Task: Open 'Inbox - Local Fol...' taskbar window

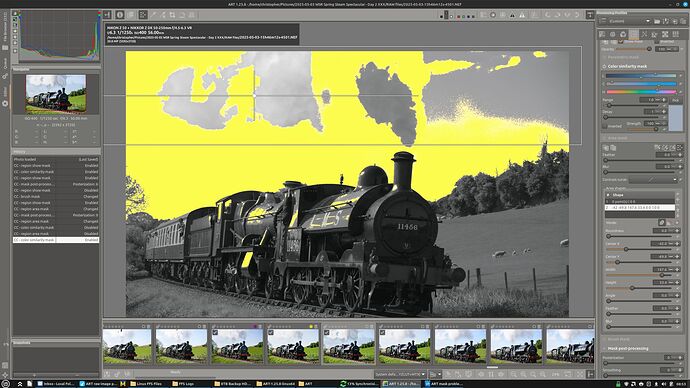Action: click(55, 384)
